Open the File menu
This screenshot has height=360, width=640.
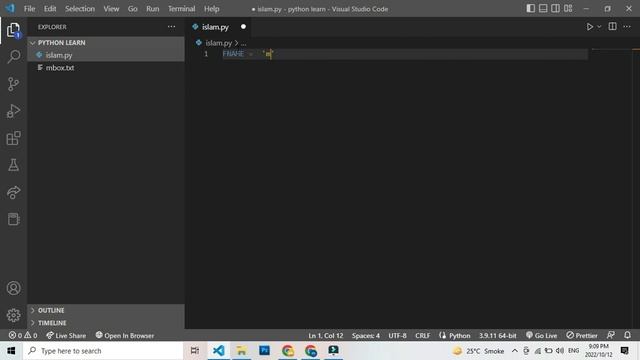point(29,9)
